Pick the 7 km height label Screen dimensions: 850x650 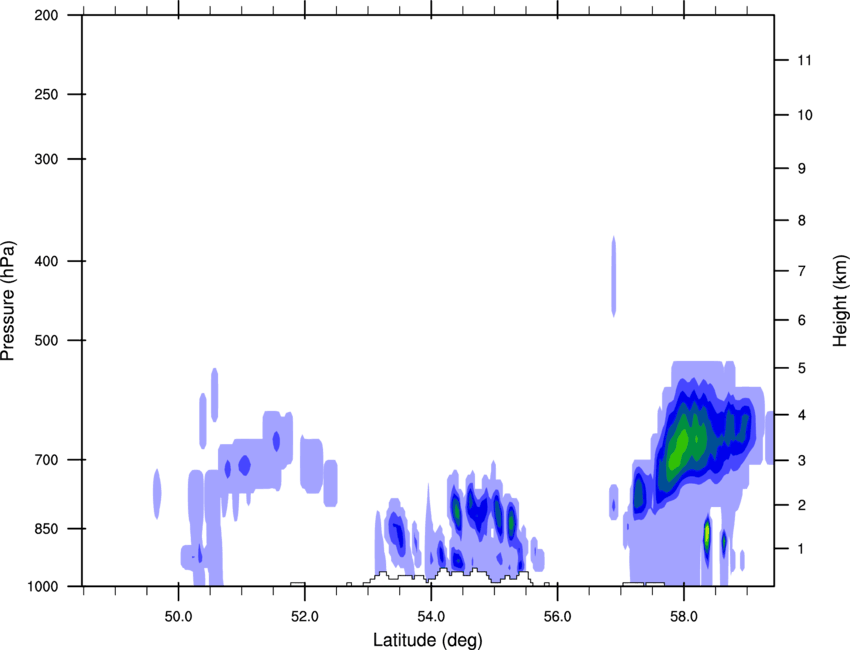click(x=802, y=271)
